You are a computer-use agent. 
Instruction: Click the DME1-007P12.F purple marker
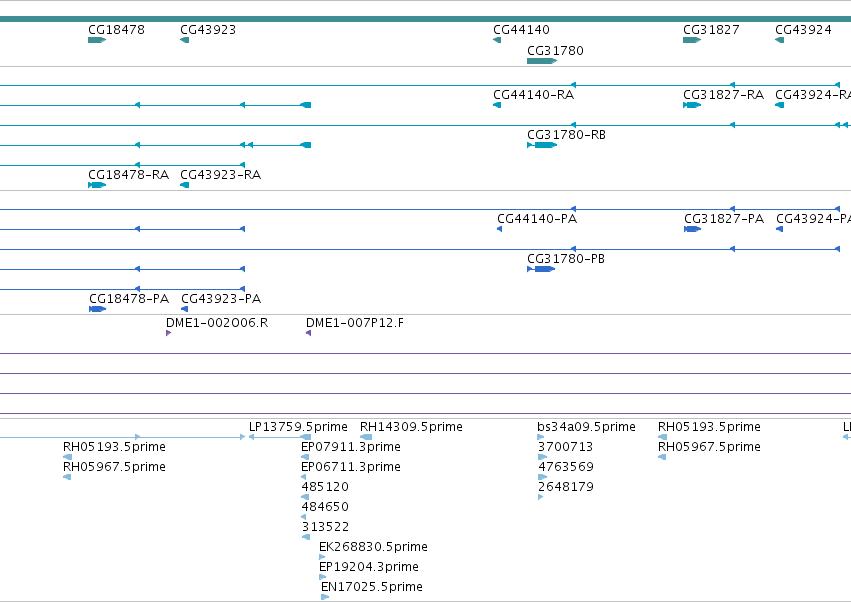click(308, 333)
